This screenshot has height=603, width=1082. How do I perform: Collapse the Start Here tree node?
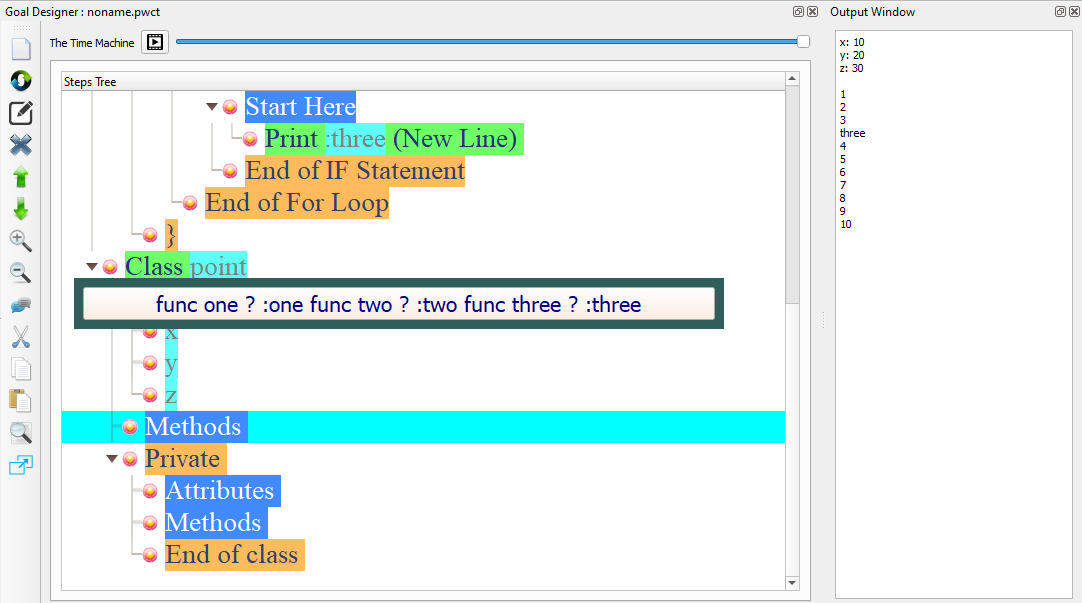(x=211, y=106)
